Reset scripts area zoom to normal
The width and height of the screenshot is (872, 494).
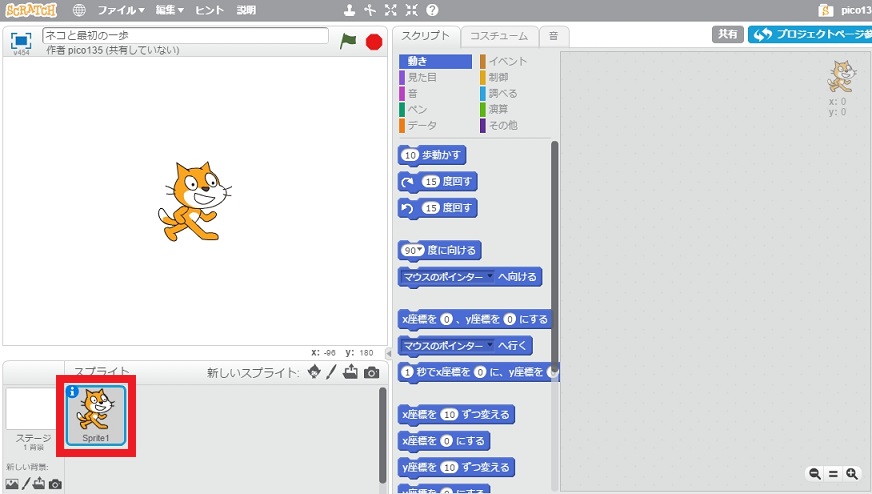coord(833,474)
